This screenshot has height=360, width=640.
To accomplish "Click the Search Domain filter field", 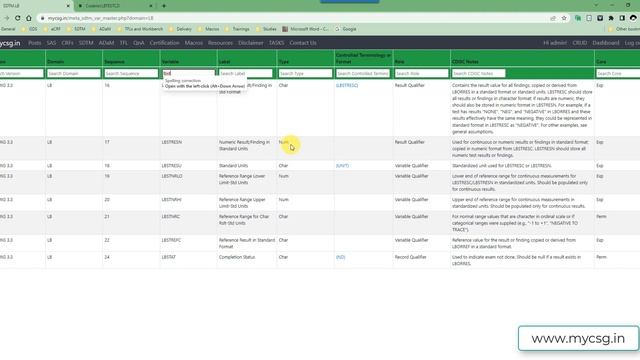I will (x=74, y=73).
